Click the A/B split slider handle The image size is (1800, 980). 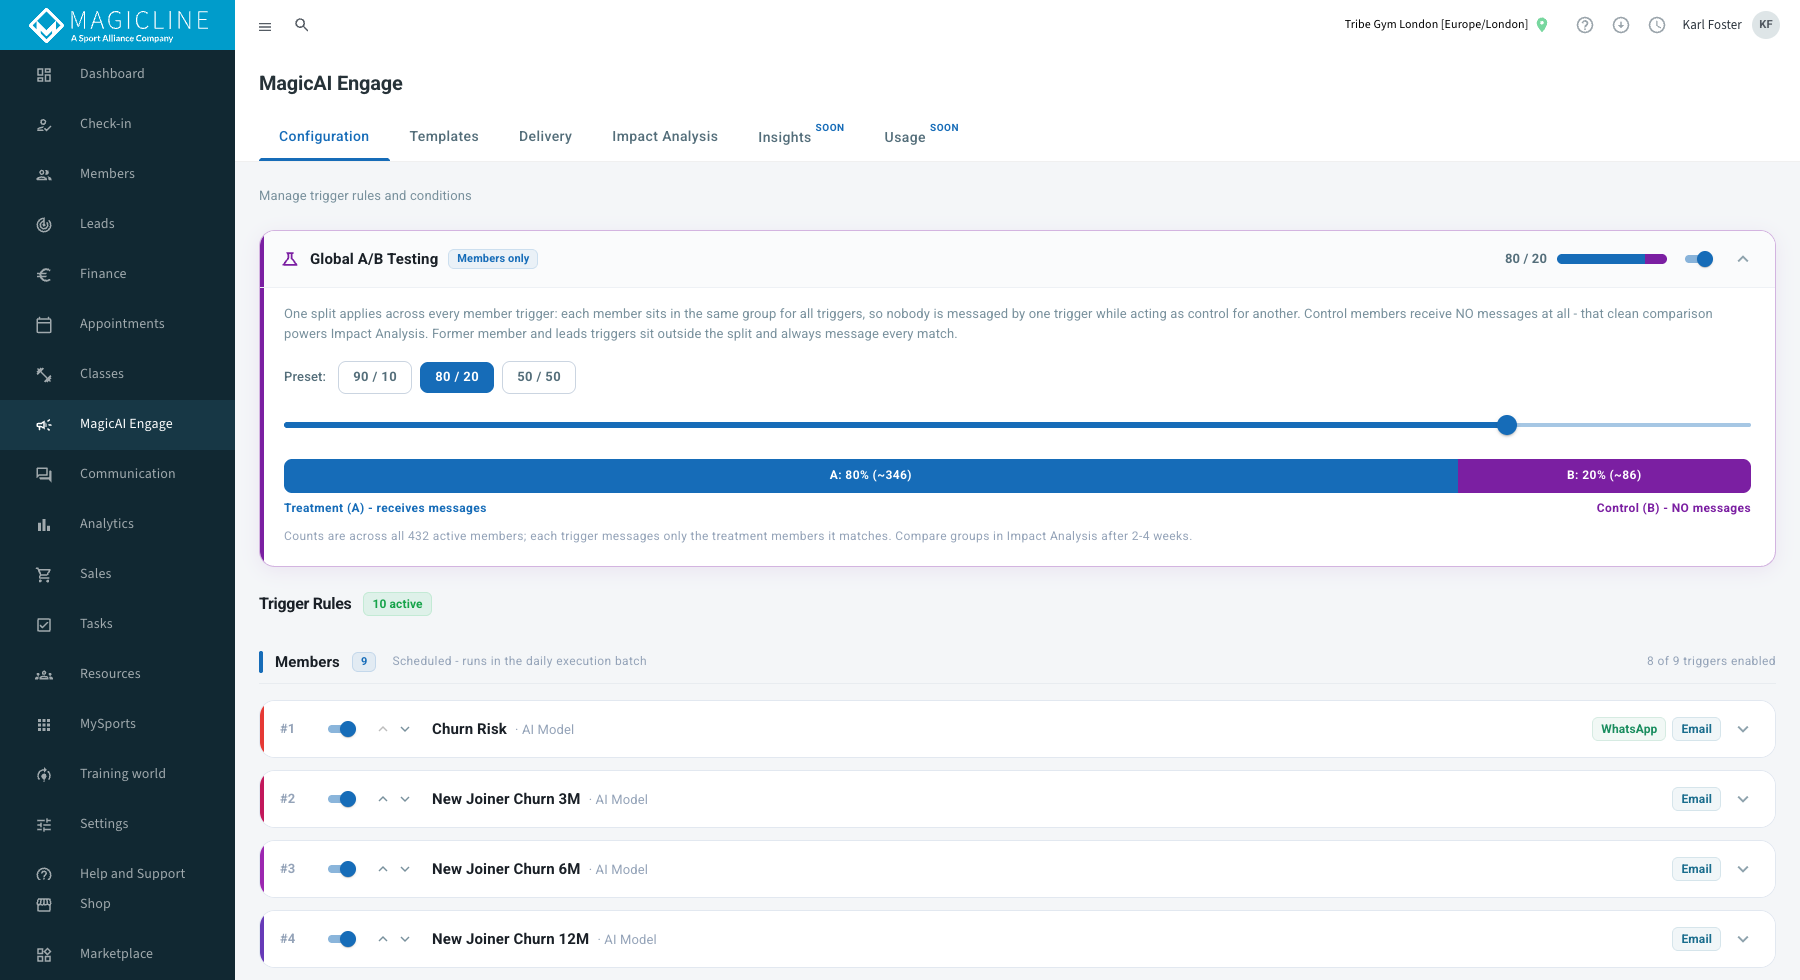pos(1507,425)
